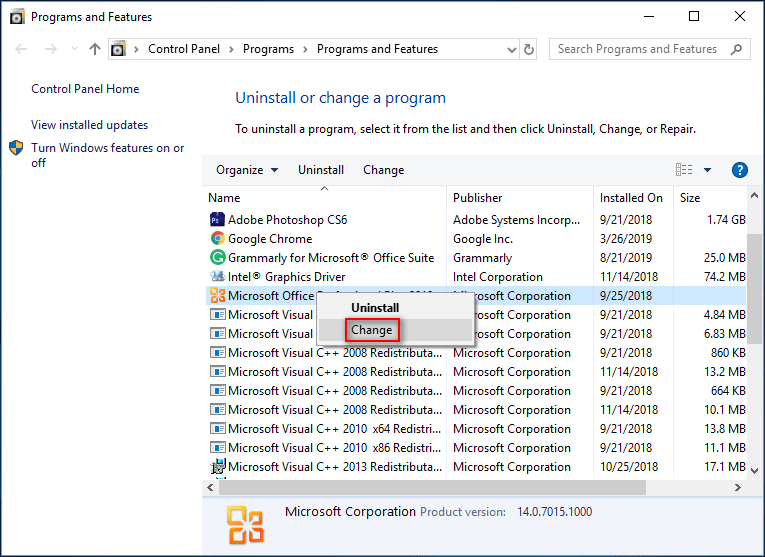Click the Visual C++ 2010 x64 icon

coord(217,429)
